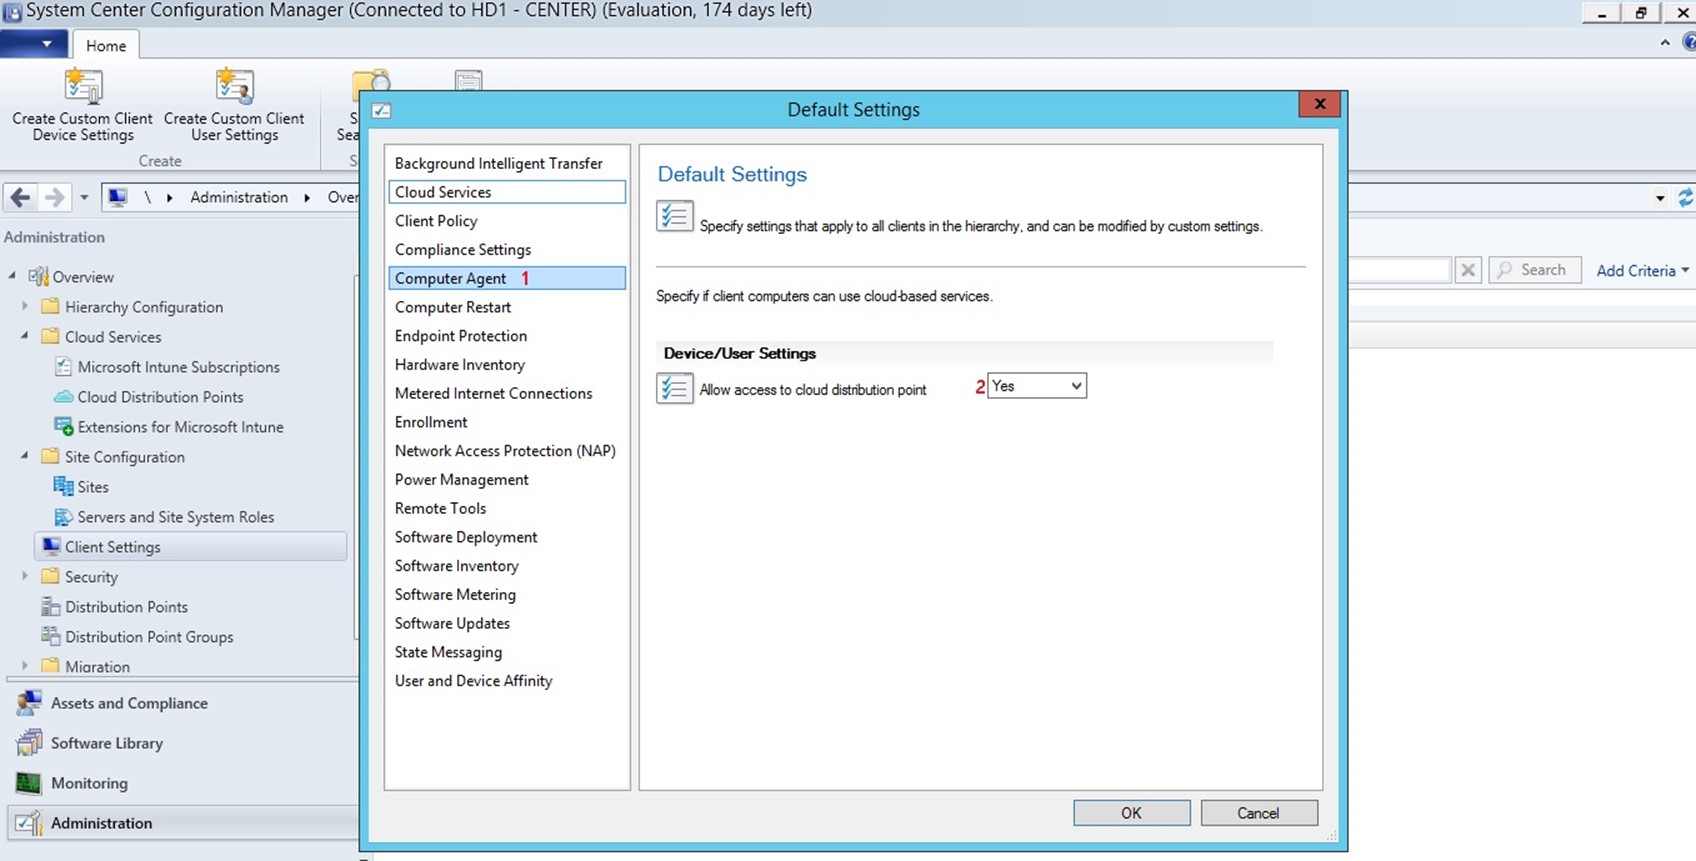Click Extensions for Microsoft Intune icon
This screenshot has width=1696, height=861.
[x=63, y=427]
